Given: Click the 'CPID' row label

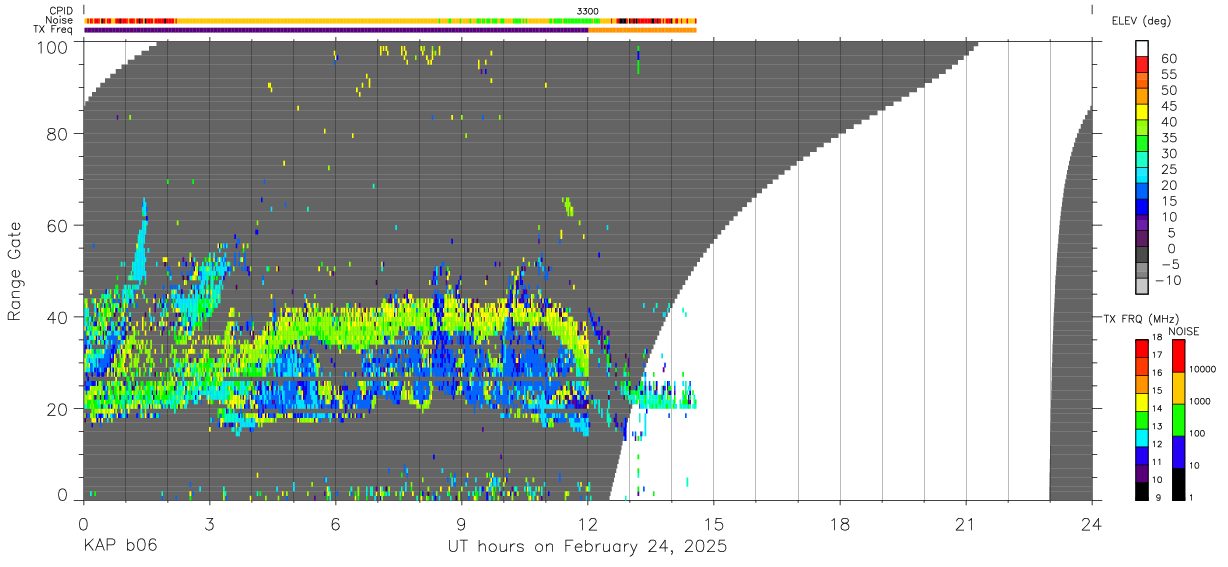Looking at the screenshot, I should 61,11.
